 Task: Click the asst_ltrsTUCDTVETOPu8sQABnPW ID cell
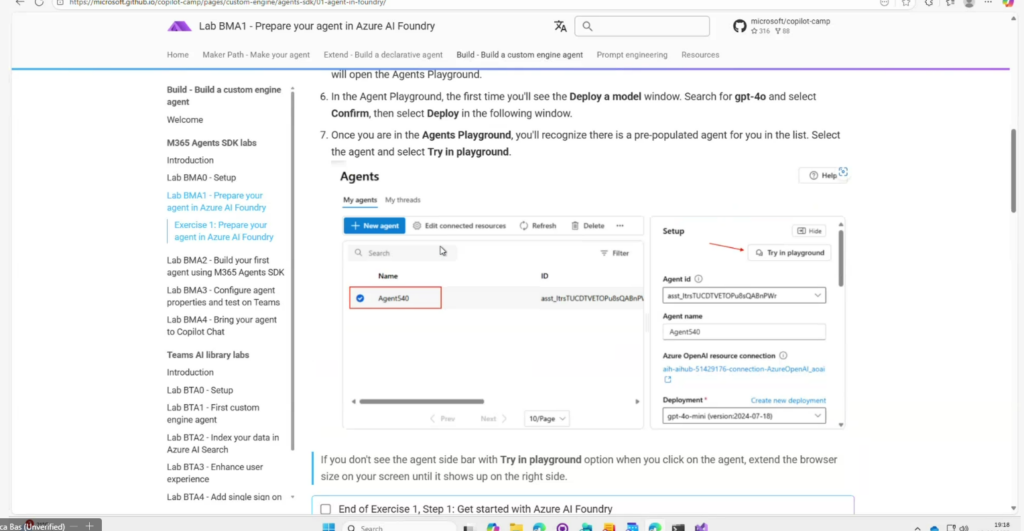[592, 298]
